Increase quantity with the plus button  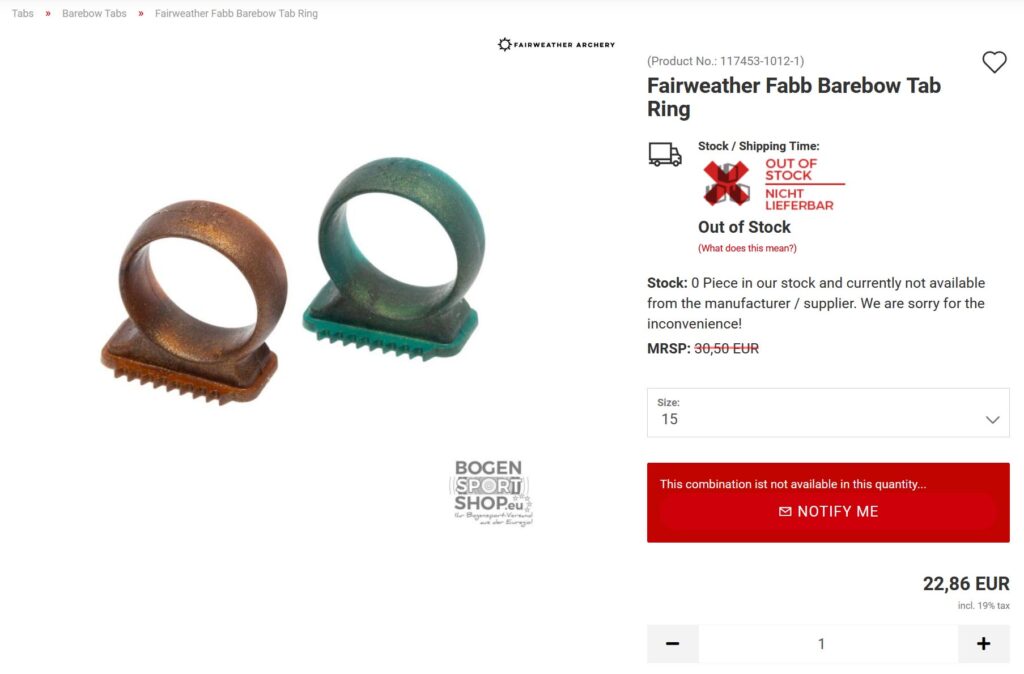(x=984, y=644)
